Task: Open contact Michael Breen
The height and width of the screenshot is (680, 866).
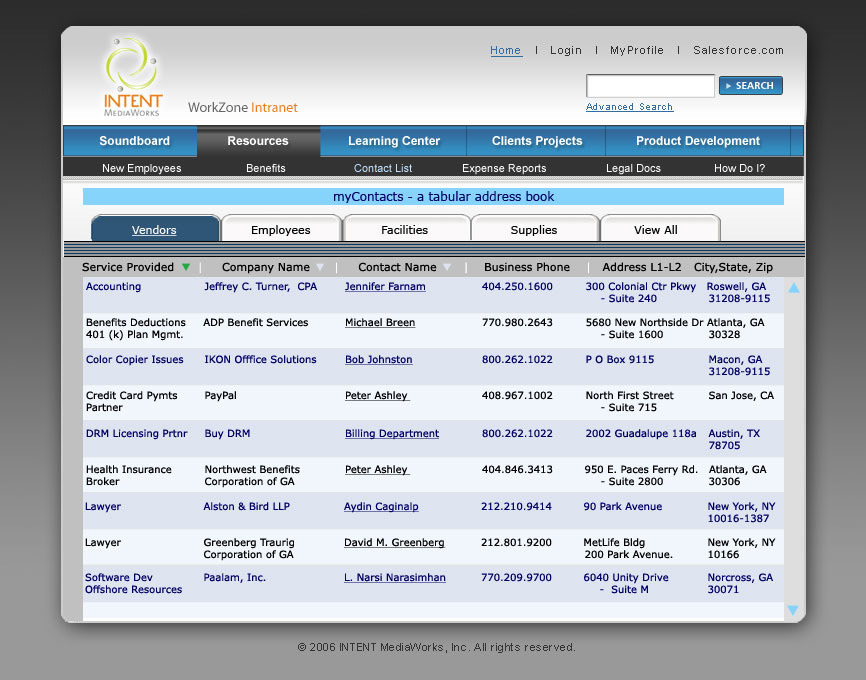Action: 380,323
